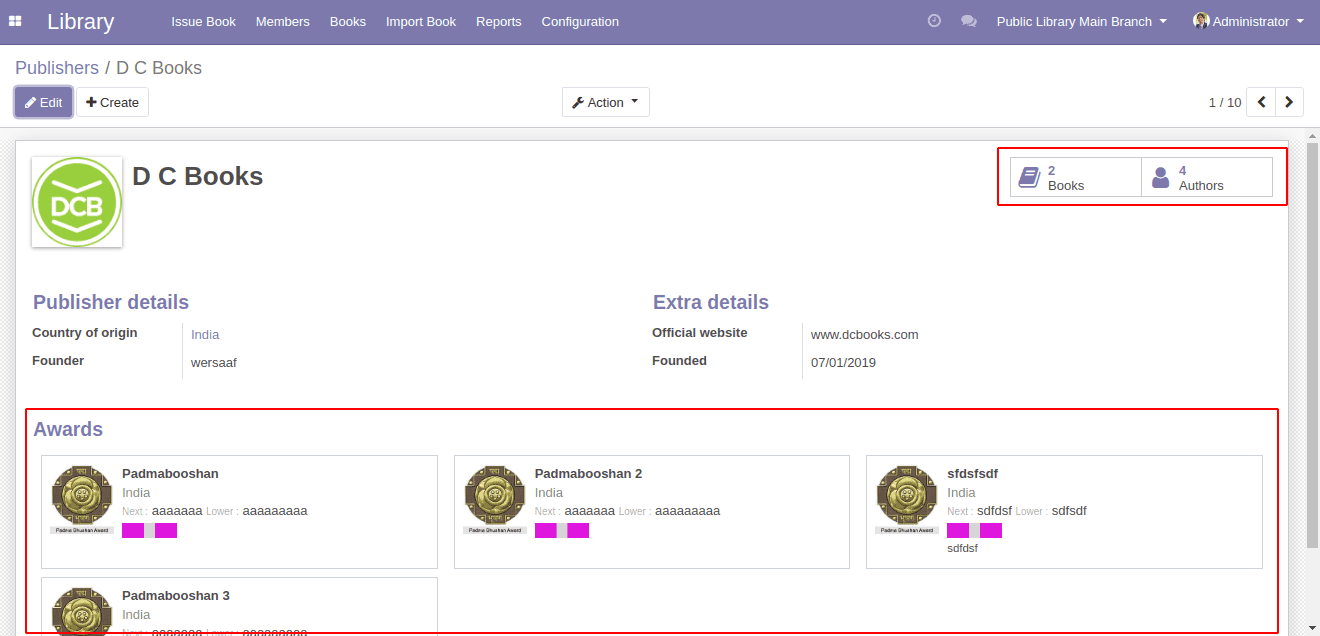Click the Padmabooshan award medal image
Screen dimensions: 1320x636
[82, 498]
